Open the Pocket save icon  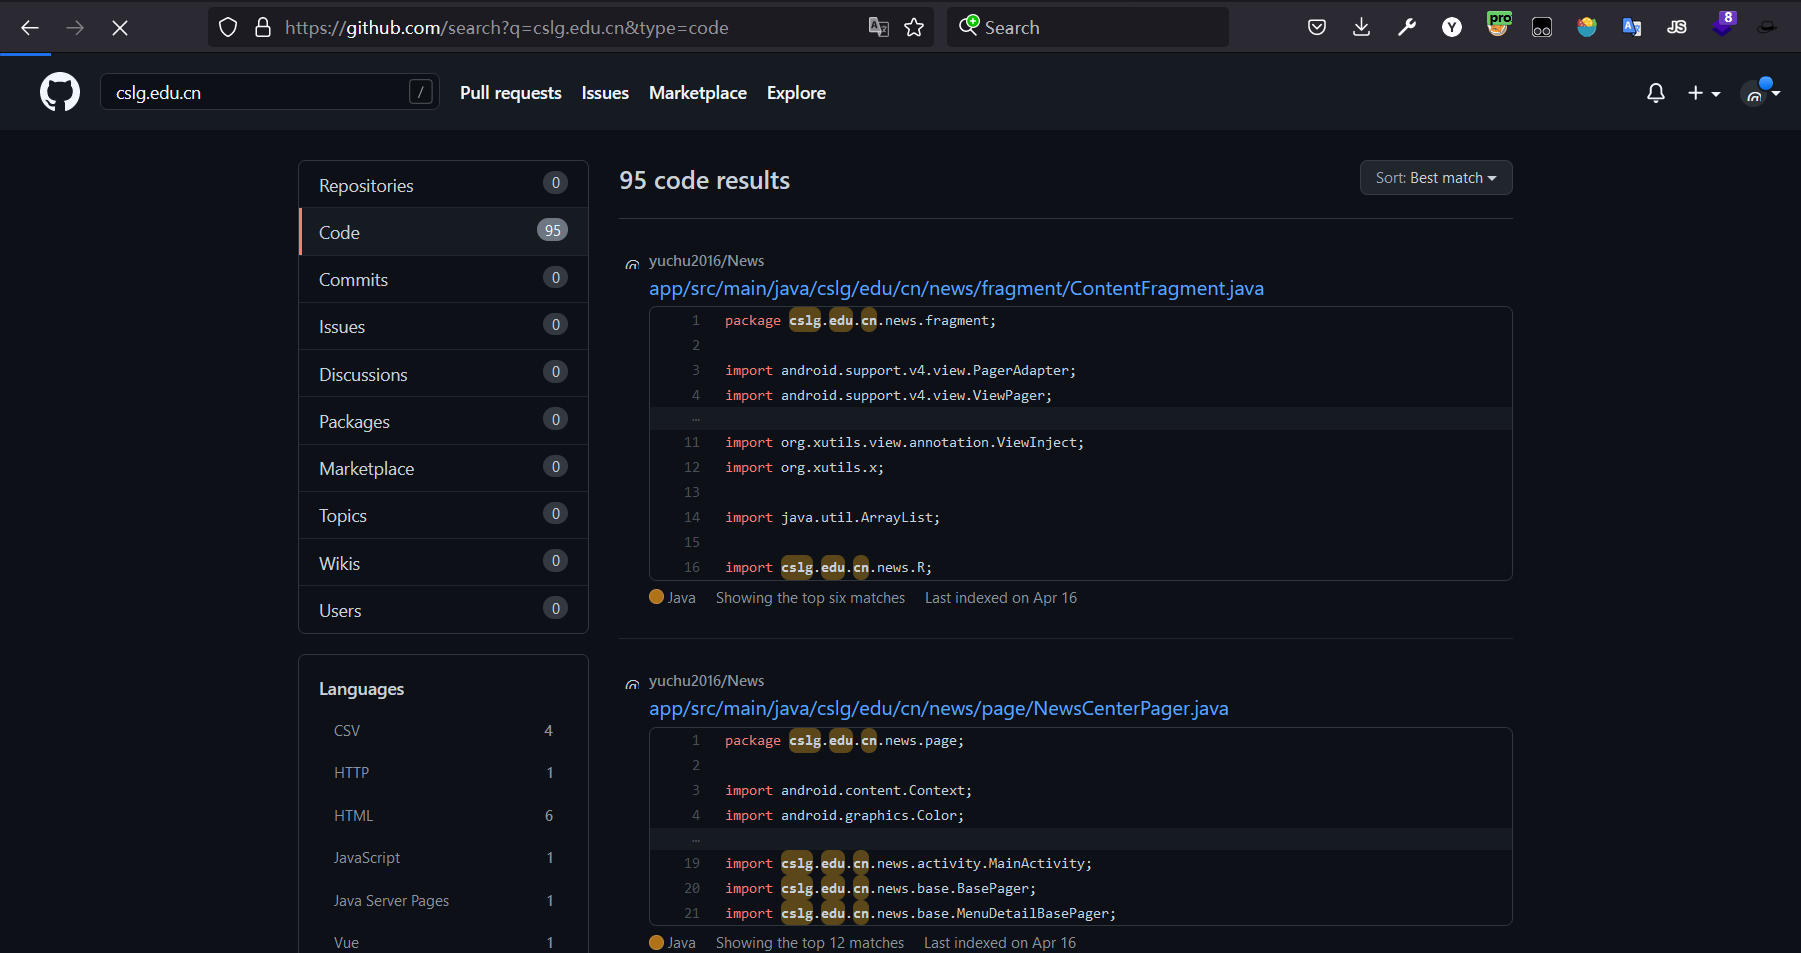(x=1317, y=27)
